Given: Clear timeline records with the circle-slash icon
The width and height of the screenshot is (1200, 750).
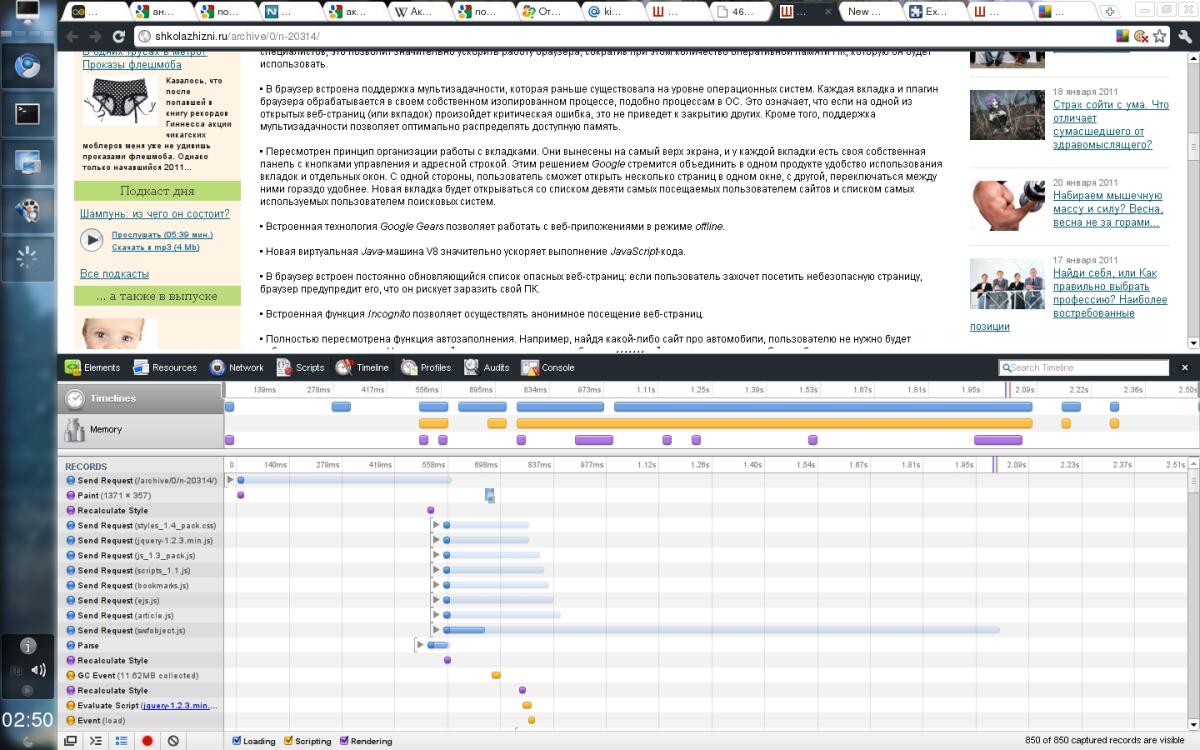Looking at the screenshot, I should [173, 741].
